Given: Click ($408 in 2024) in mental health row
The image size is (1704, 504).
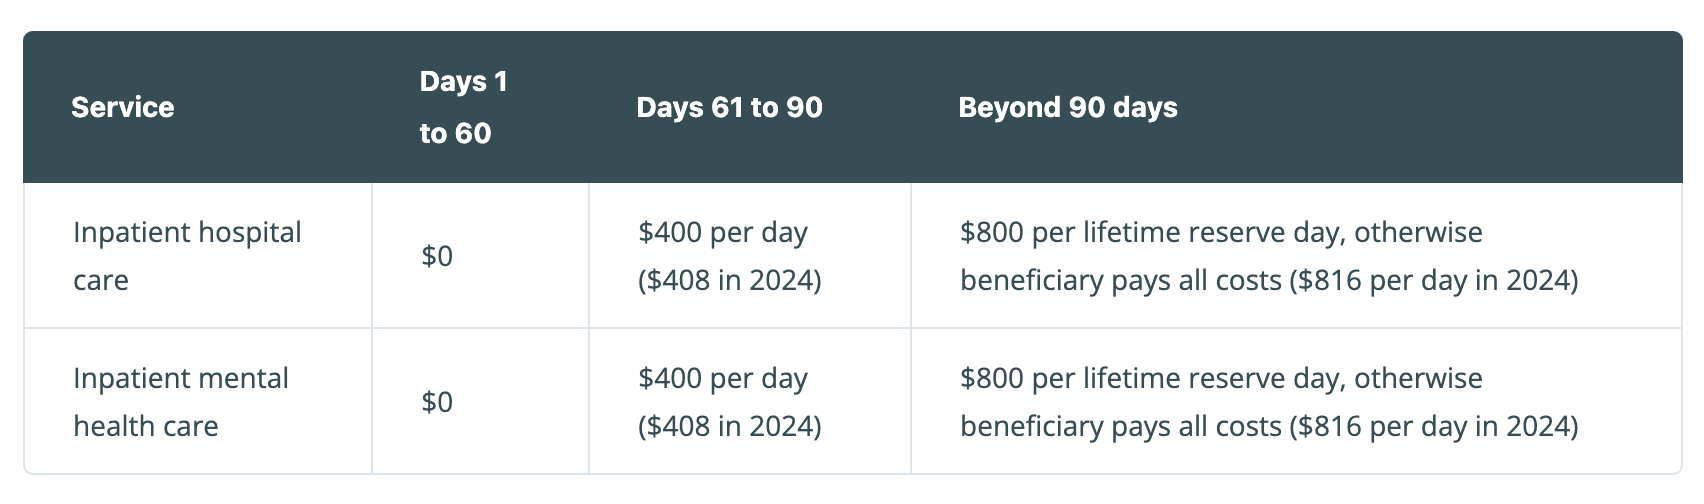Looking at the screenshot, I should (730, 426).
